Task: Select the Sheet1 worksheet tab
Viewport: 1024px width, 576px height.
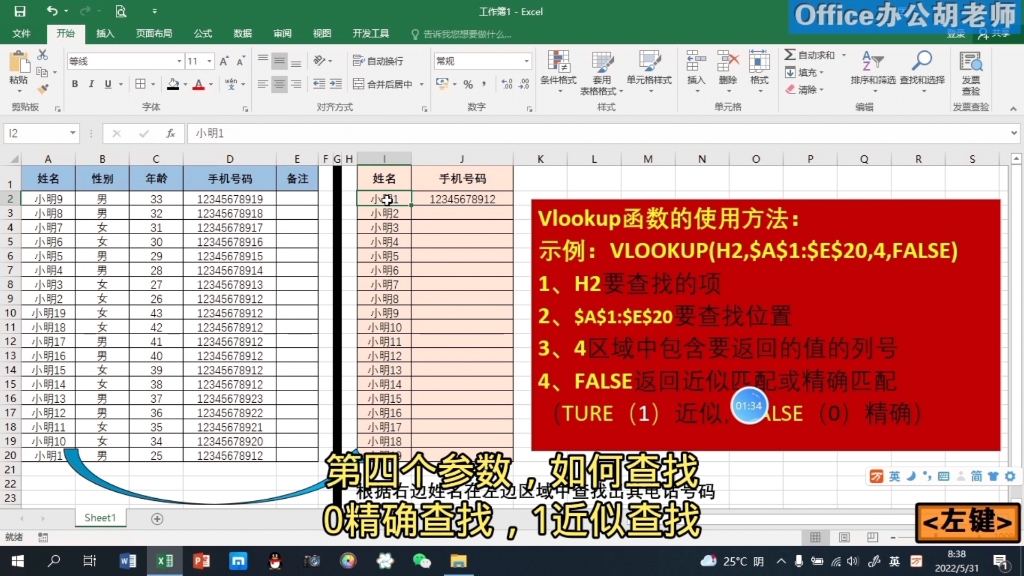Action: (99, 519)
